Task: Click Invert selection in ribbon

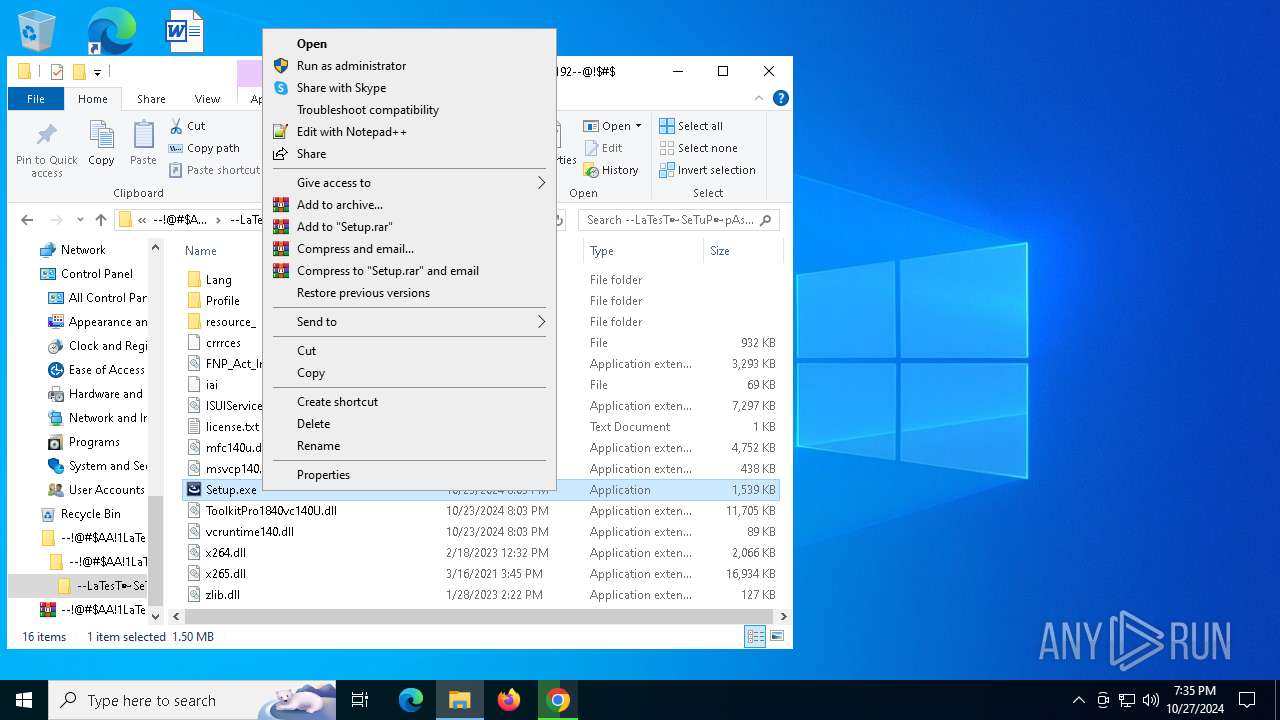Action: coord(707,170)
